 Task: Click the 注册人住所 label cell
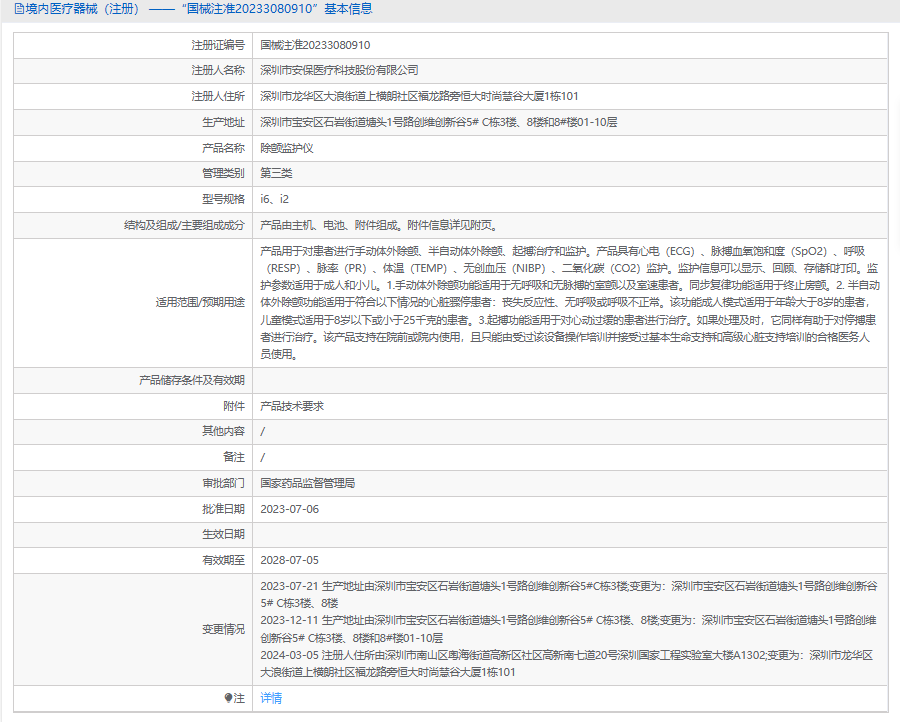[133, 96]
